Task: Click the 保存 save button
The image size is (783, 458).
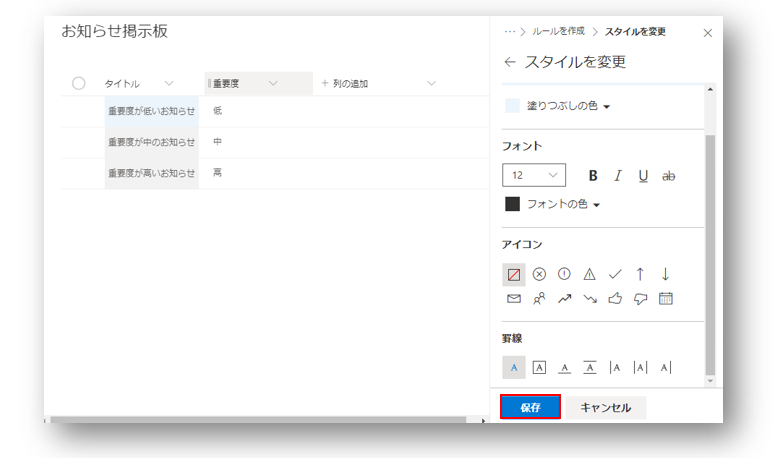Action: 530,407
